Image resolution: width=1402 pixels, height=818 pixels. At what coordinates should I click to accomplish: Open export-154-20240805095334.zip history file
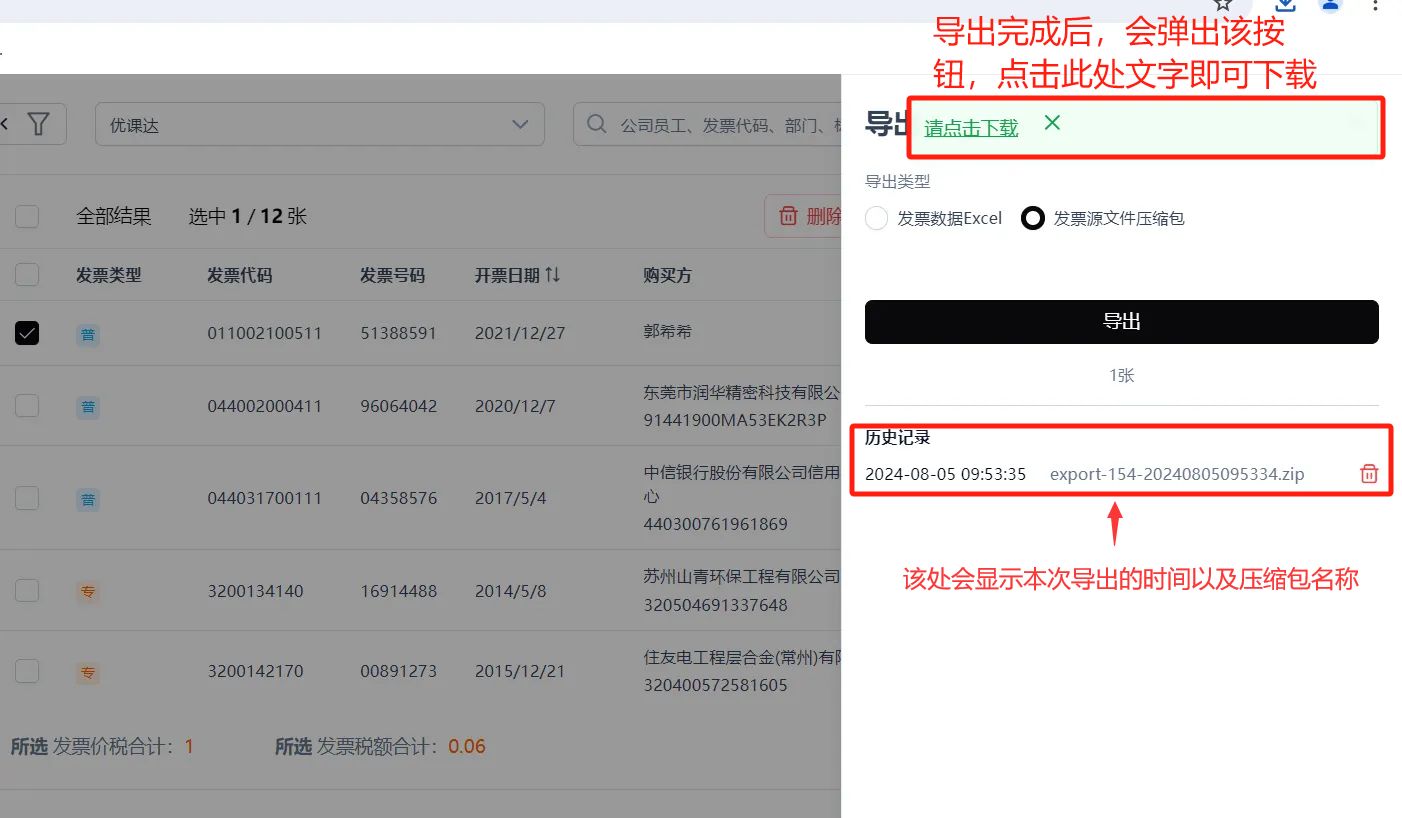tap(1177, 474)
